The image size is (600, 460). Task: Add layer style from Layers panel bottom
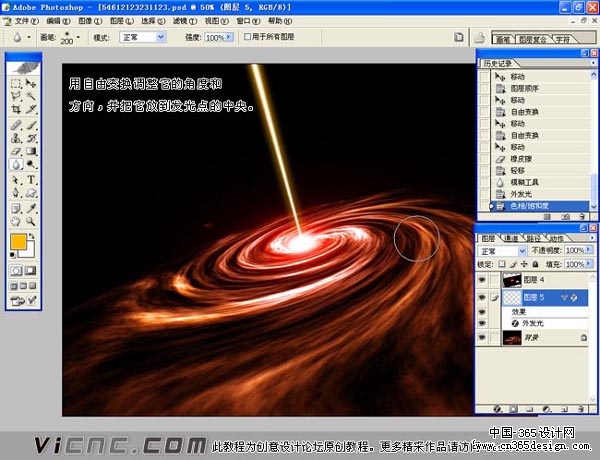(x=497, y=409)
